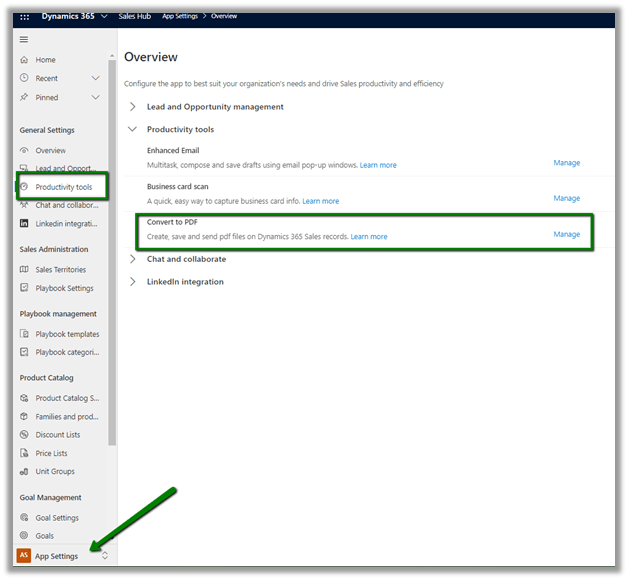Click the Dynamics 365 title text
Screen dimensions: 628x580
[68, 16]
